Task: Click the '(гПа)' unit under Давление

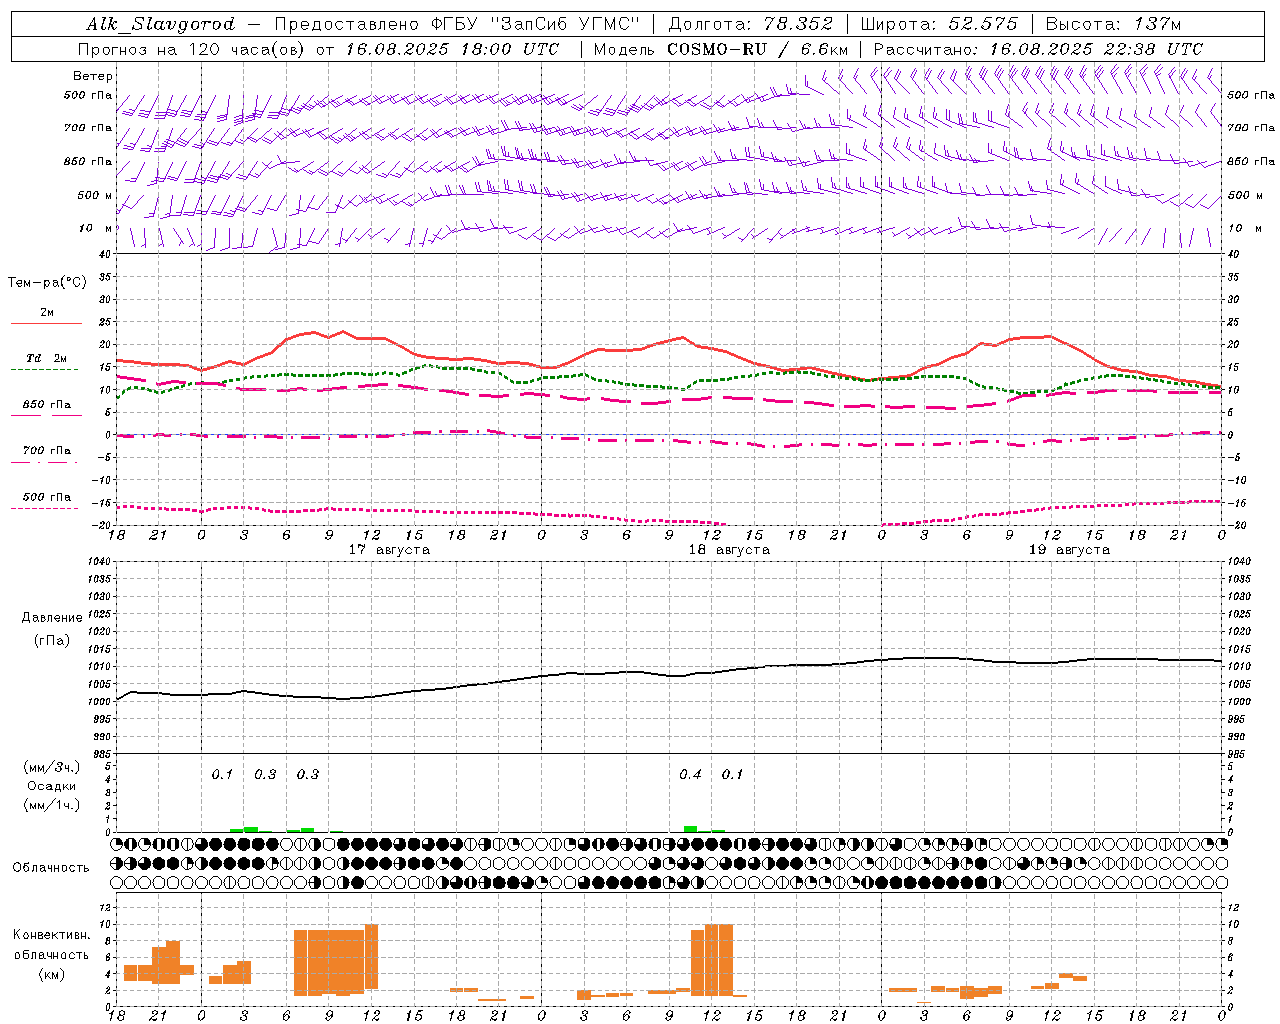Action: pyautogui.click(x=51, y=640)
